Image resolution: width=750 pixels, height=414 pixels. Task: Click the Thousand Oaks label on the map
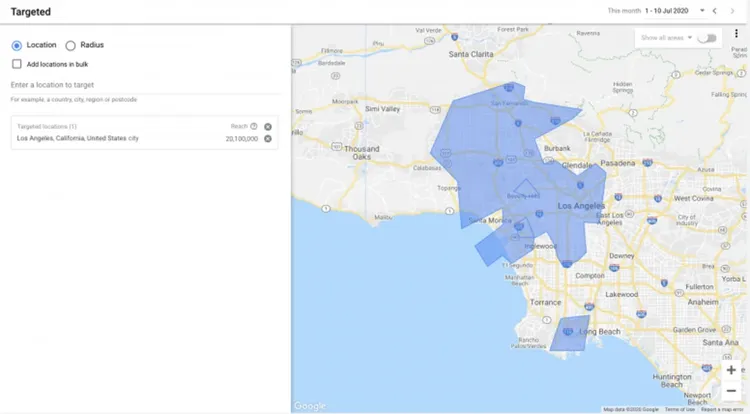pos(362,153)
